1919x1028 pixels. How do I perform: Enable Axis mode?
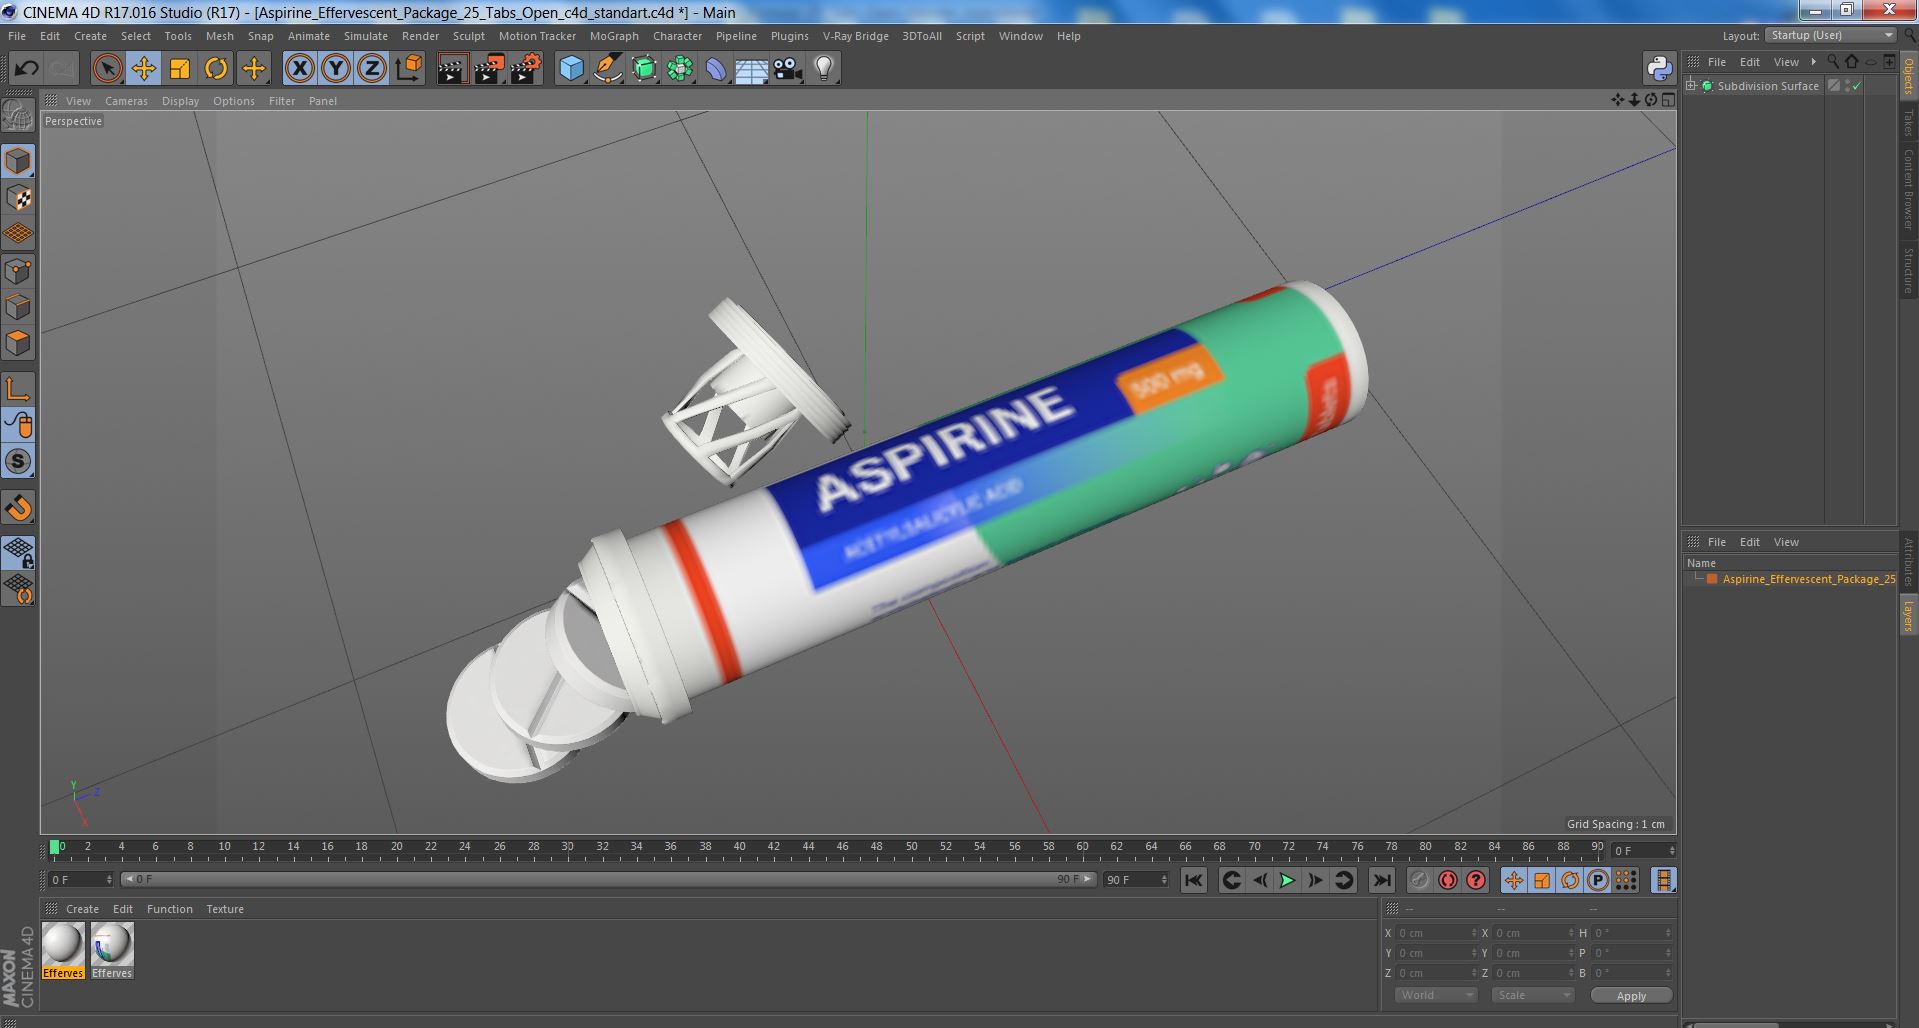coord(18,389)
